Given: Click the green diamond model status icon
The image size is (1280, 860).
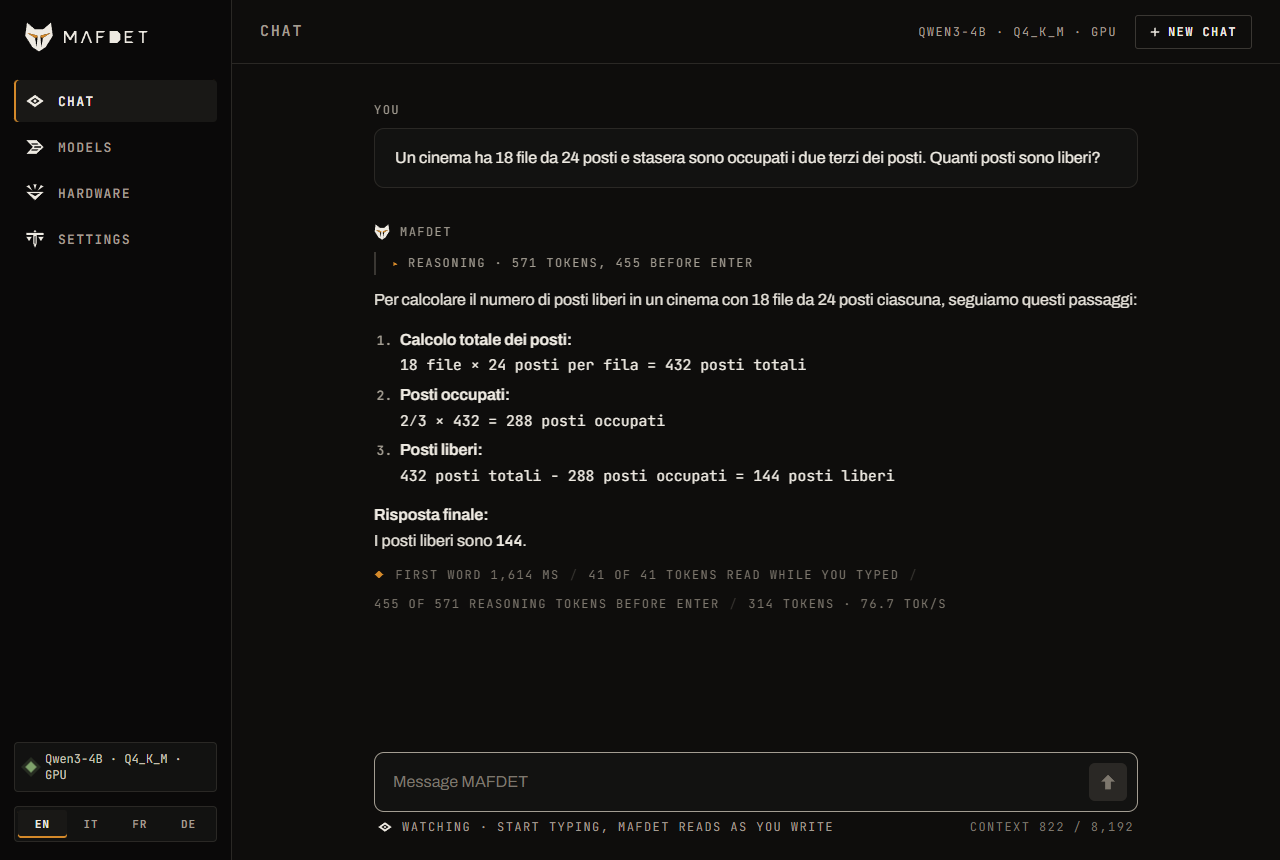Looking at the screenshot, I should [31, 767].
